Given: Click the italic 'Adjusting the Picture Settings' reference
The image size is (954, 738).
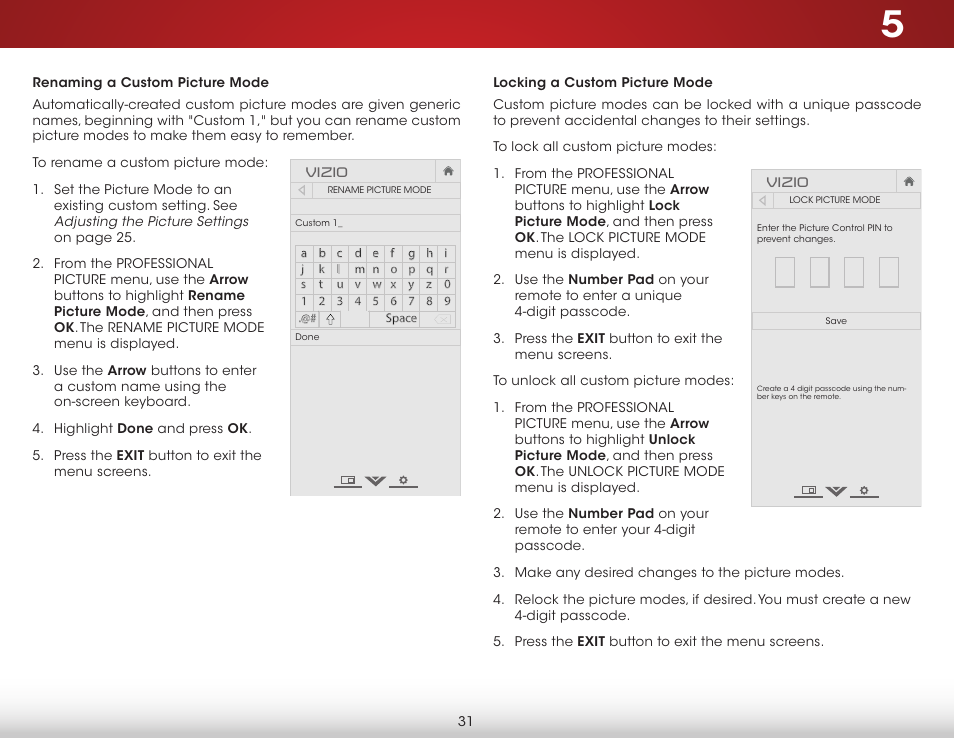Looking at the screenshot, I should (151, 221).
